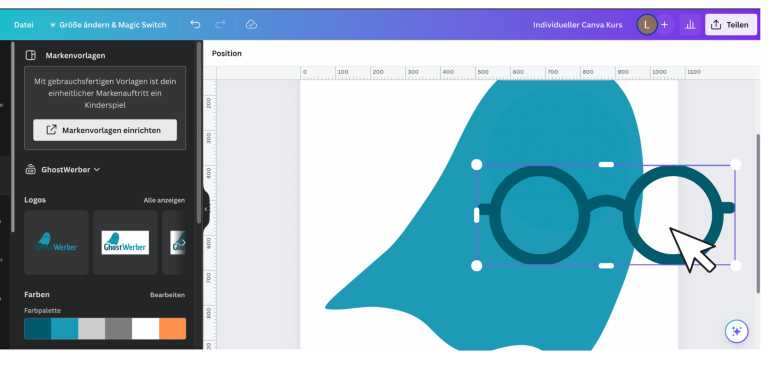Select the GhostWerber logo on white background
The height and width of the screenshot is (384, 768).
(125, 242)
